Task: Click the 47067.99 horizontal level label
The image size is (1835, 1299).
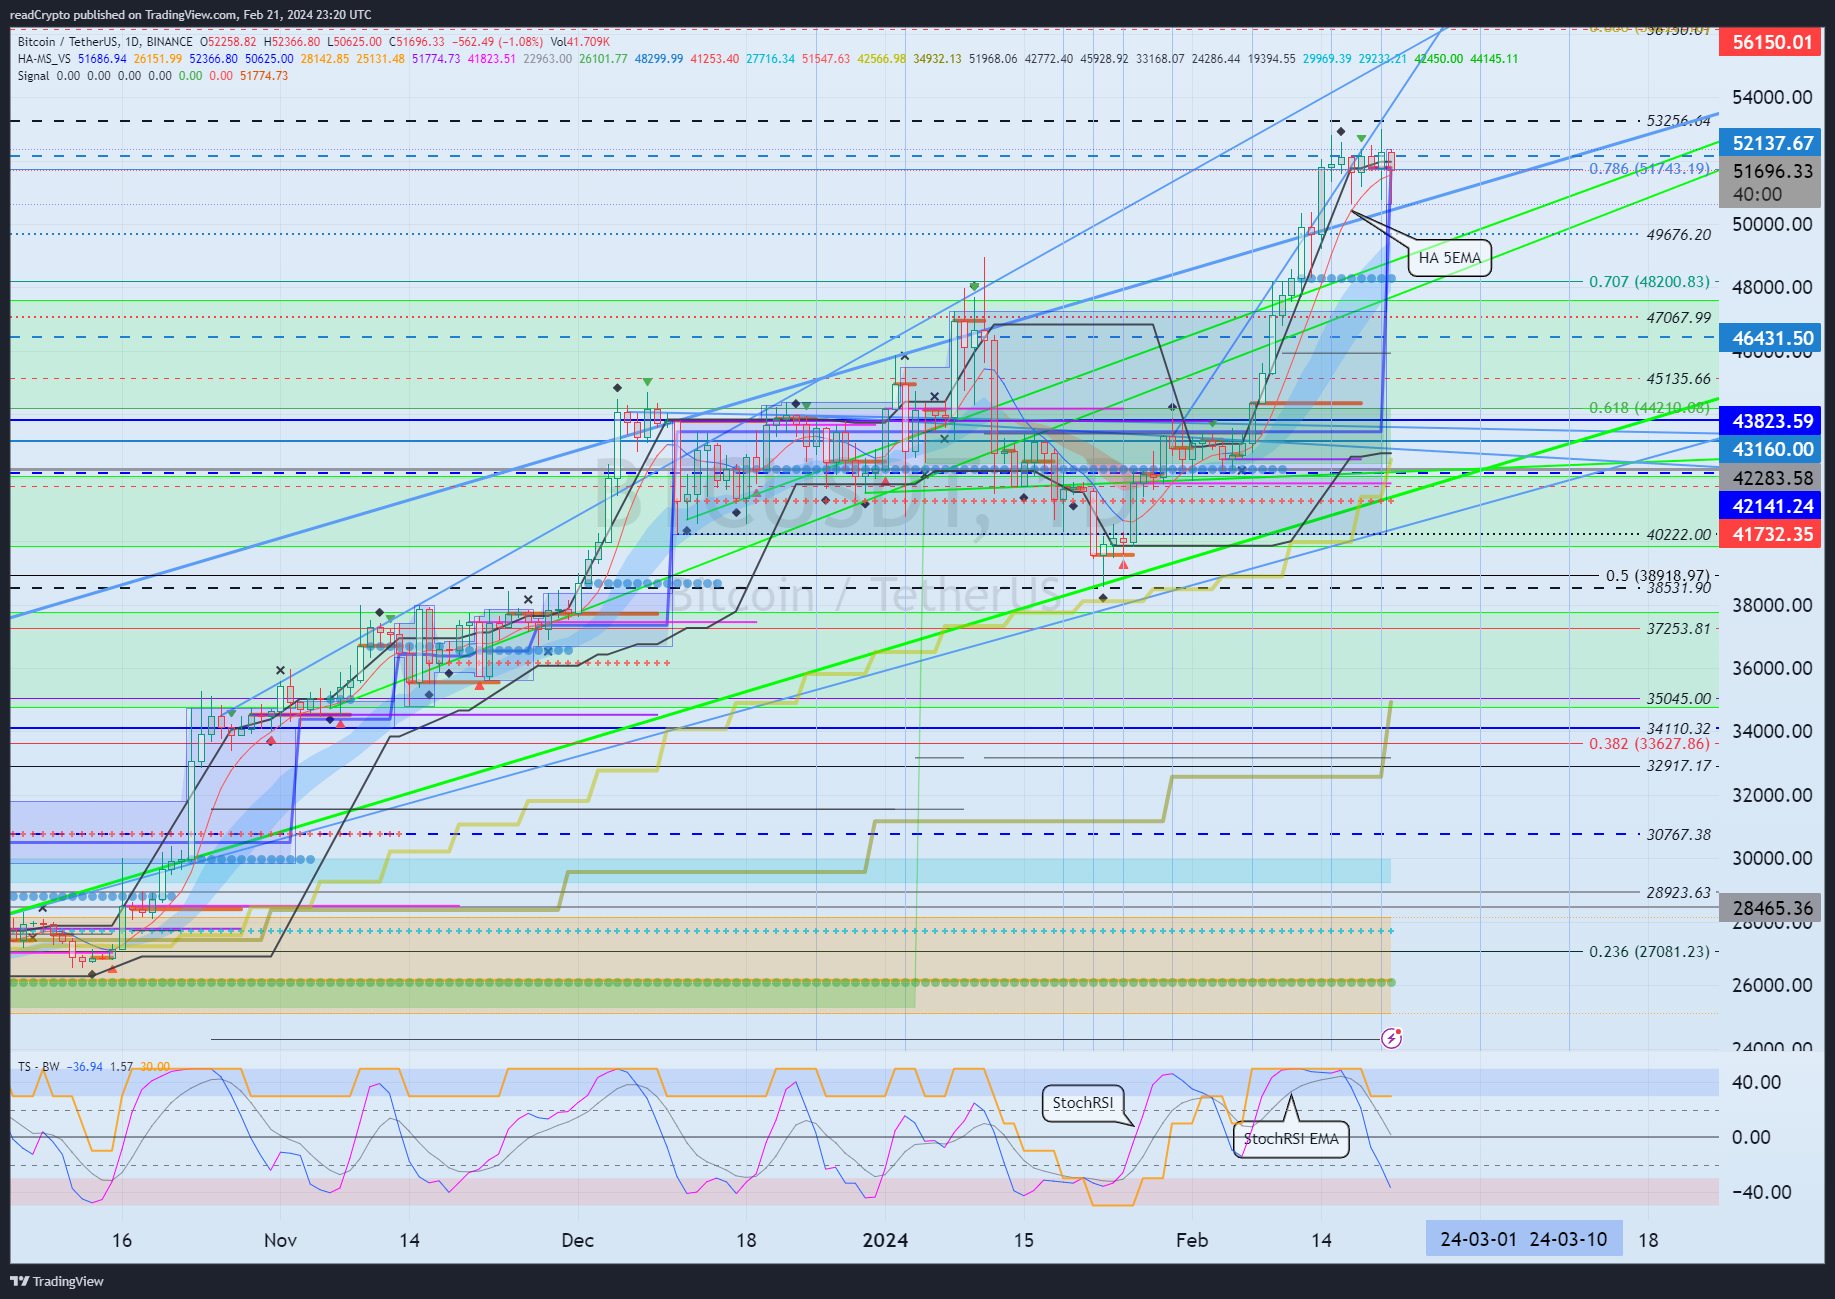Action: click(1679, 318)
